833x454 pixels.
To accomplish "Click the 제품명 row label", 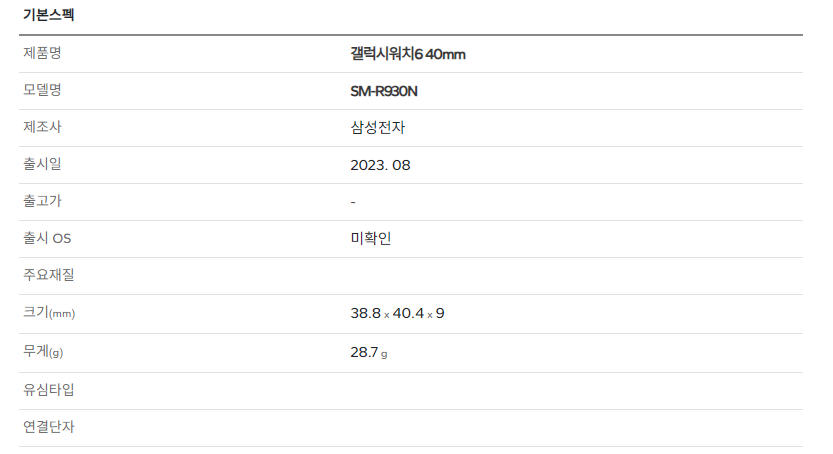I will [x=42, y=53].
